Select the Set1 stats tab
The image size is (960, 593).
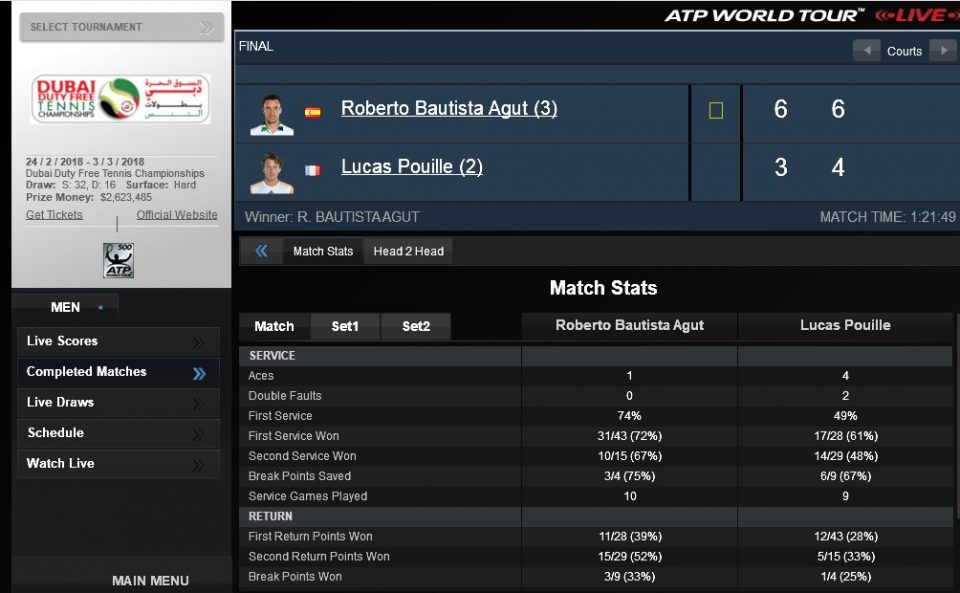coord(345,327)
